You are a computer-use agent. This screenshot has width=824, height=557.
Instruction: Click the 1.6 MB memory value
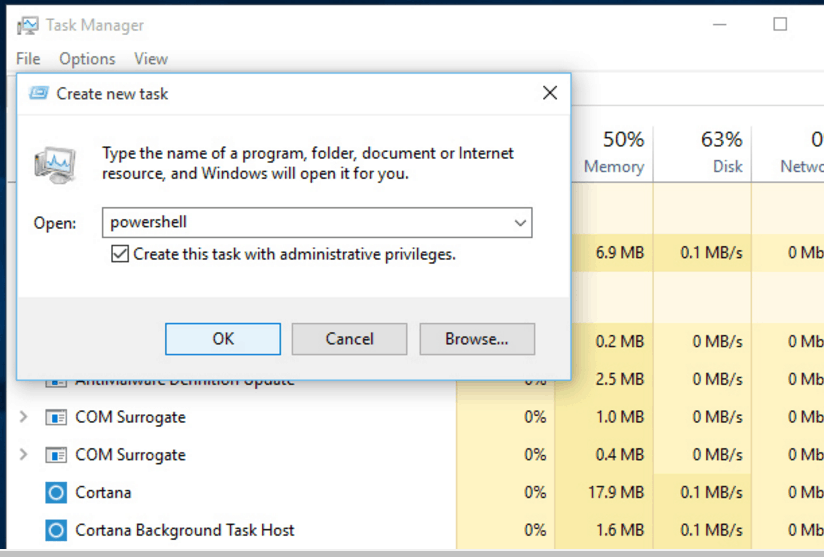point(620,531)
